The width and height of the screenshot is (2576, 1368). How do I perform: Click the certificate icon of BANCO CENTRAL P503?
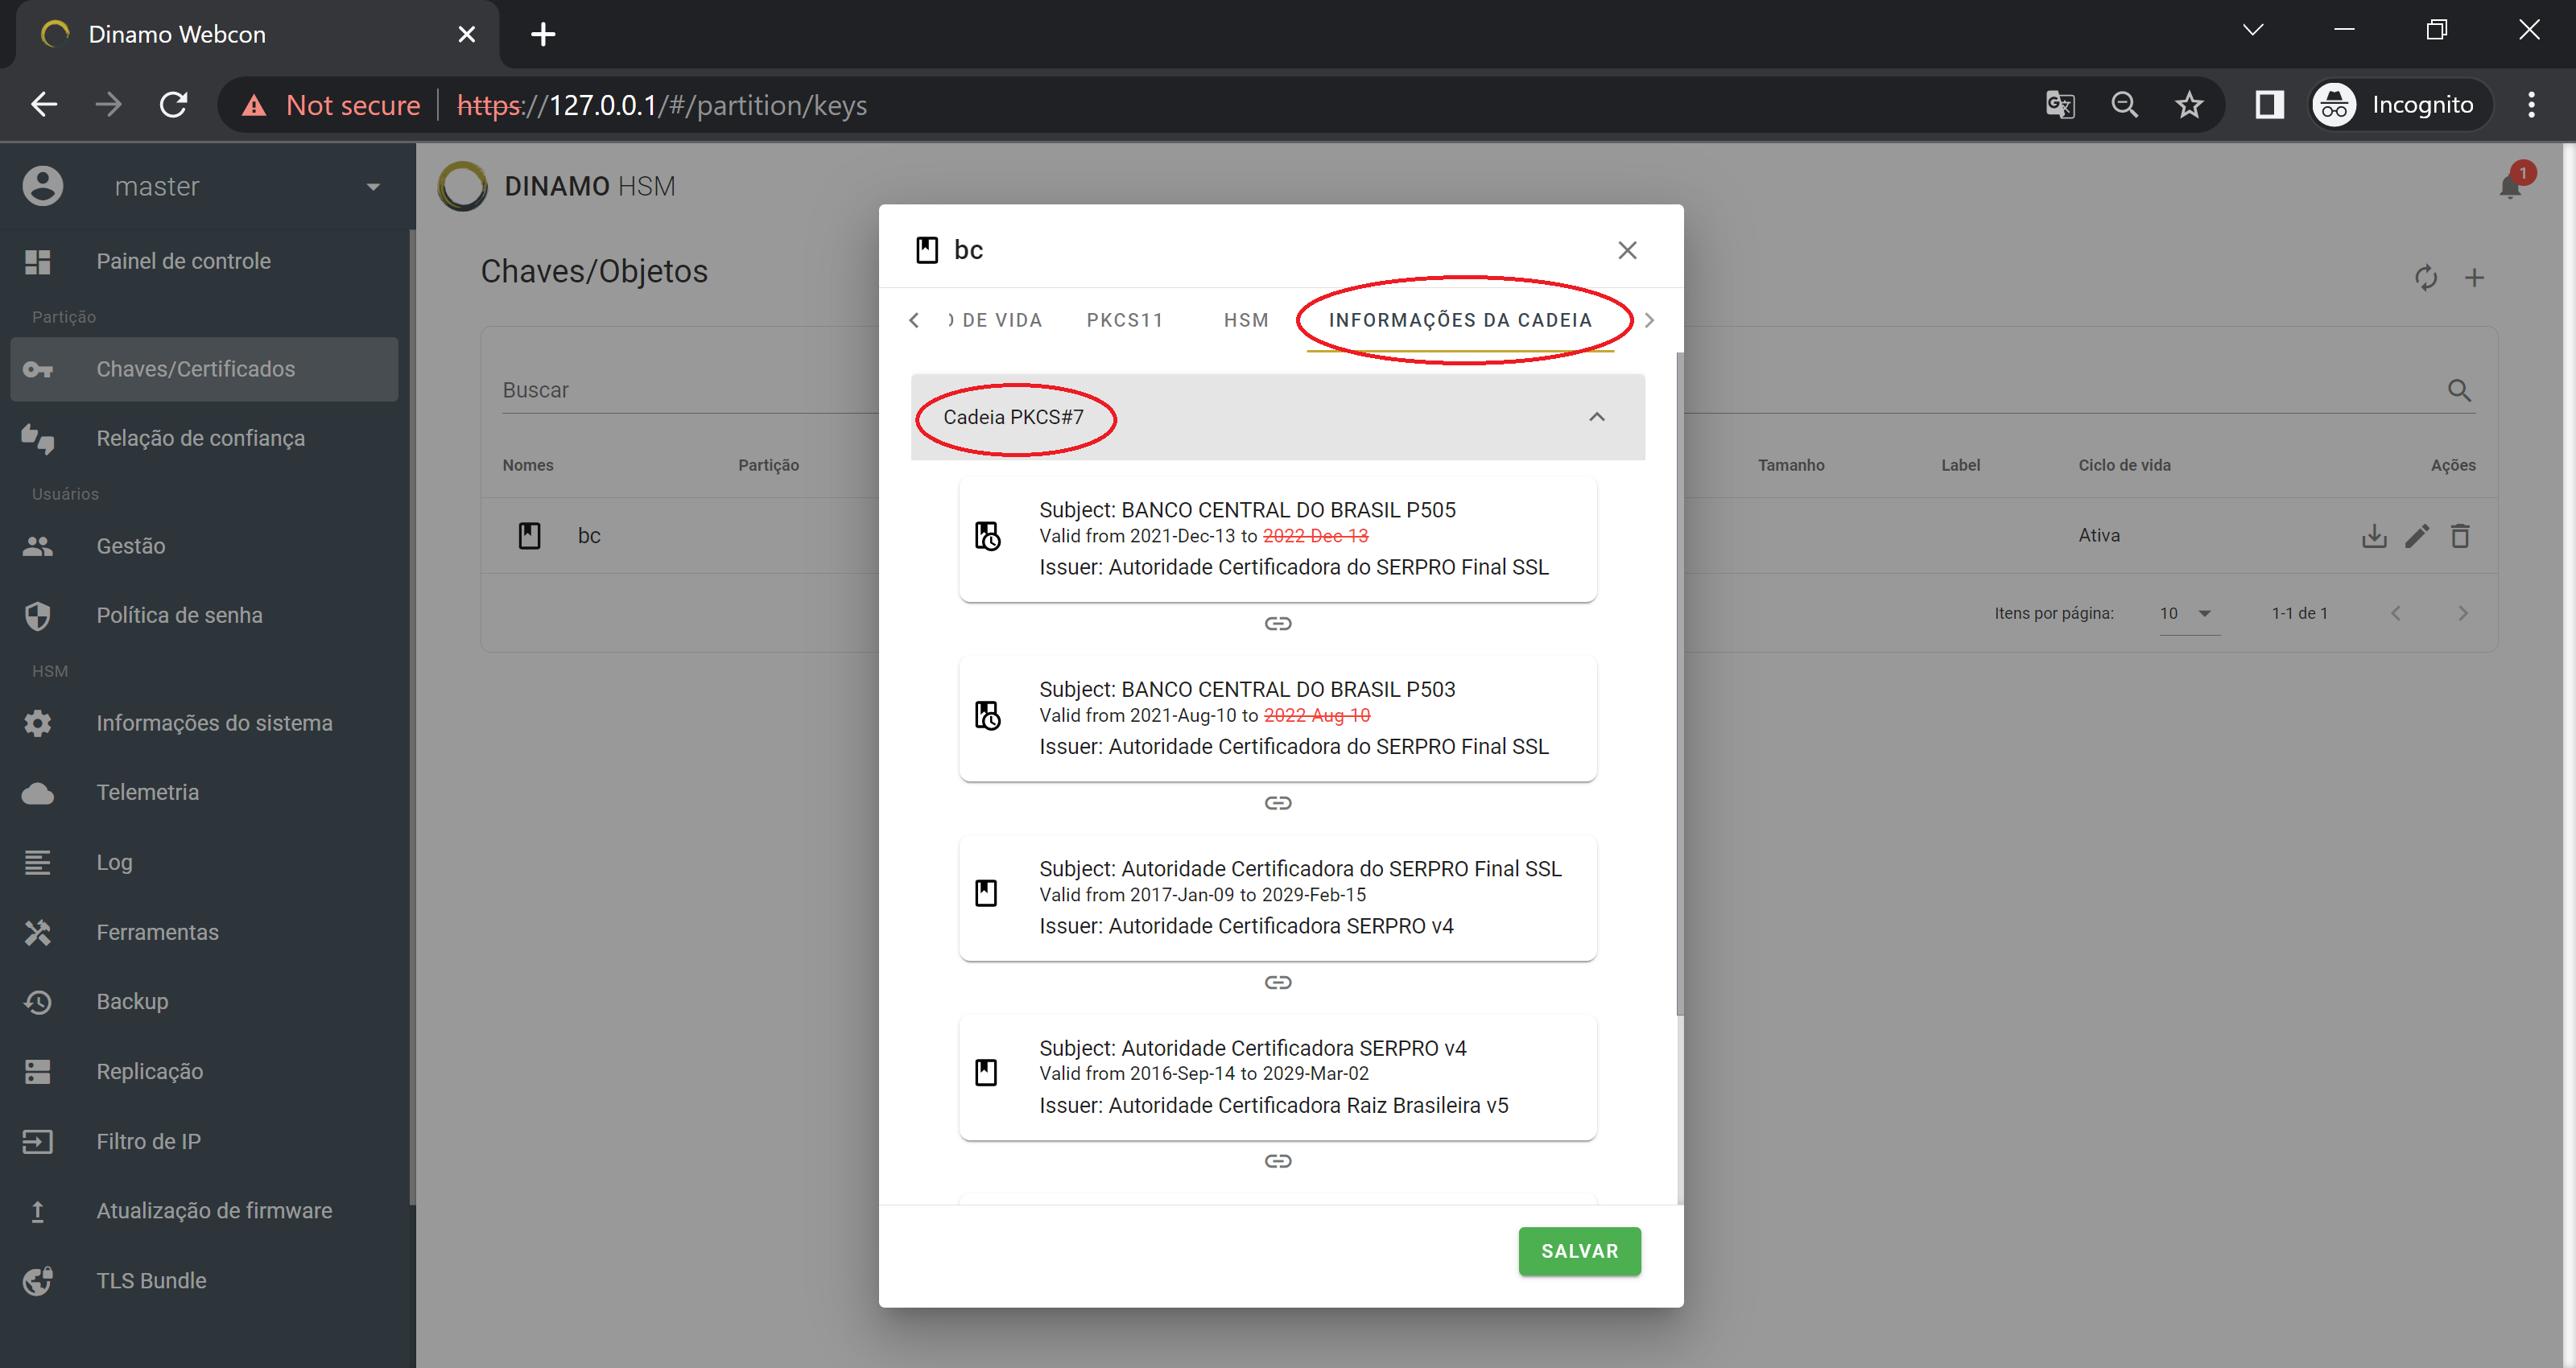987,715
